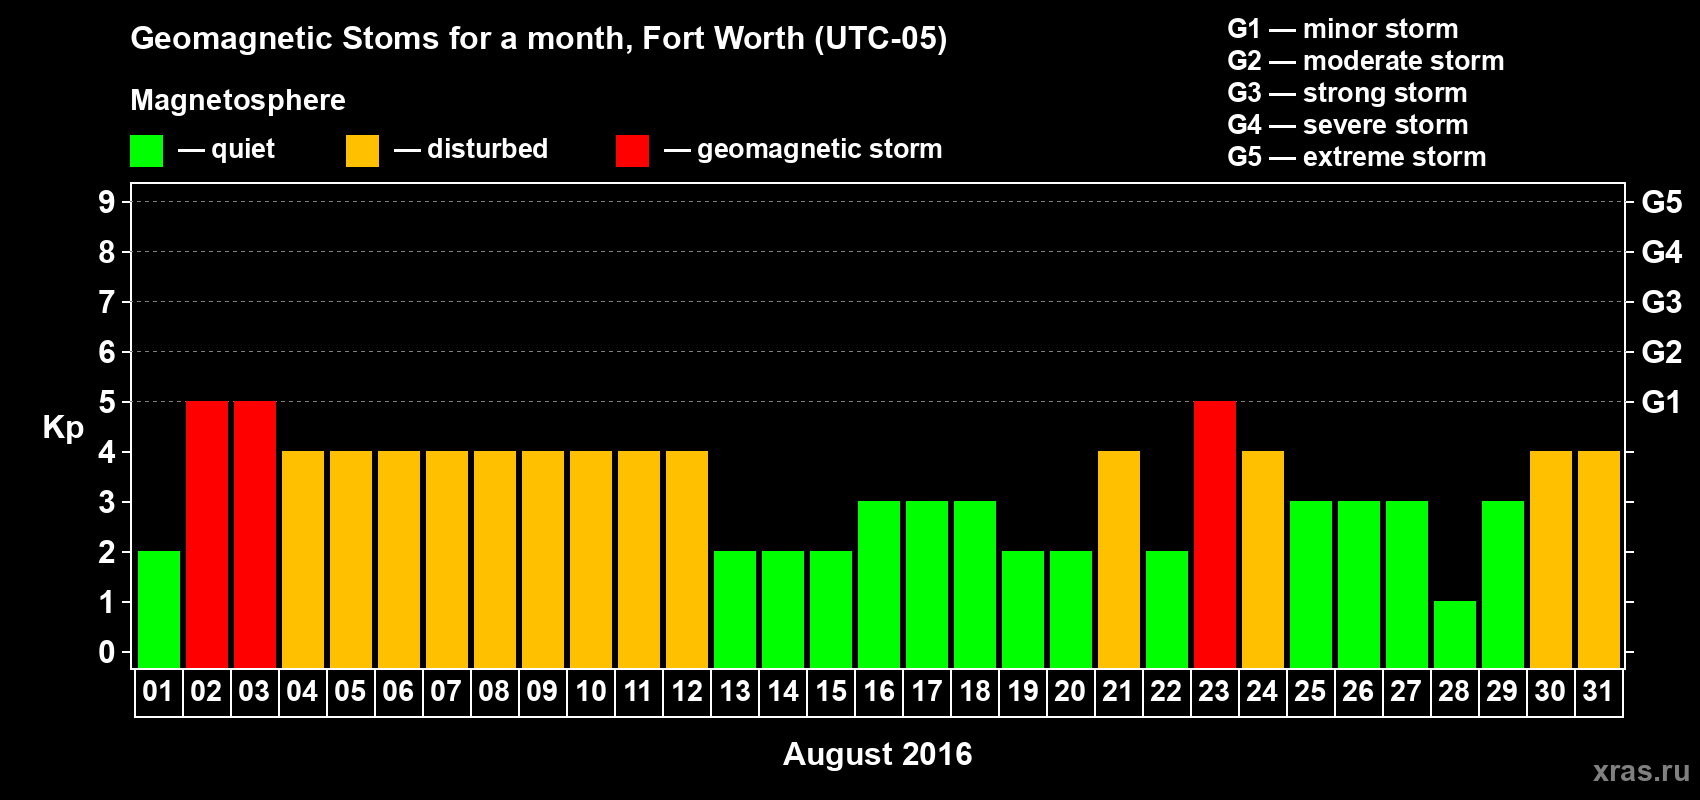Click the green quiet legend swatch
The image size is (1700, 800).
(146, 151)
